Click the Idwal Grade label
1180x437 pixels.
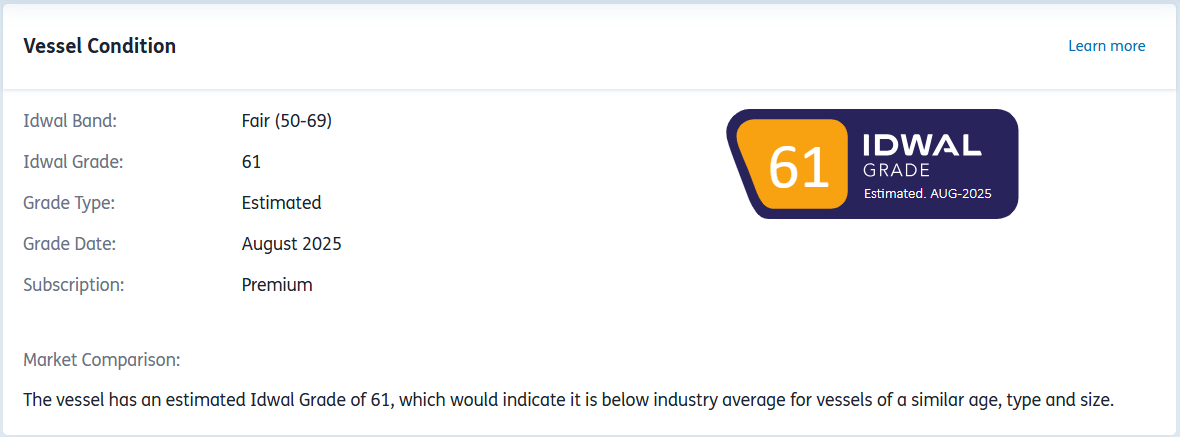tap(73, 162)
